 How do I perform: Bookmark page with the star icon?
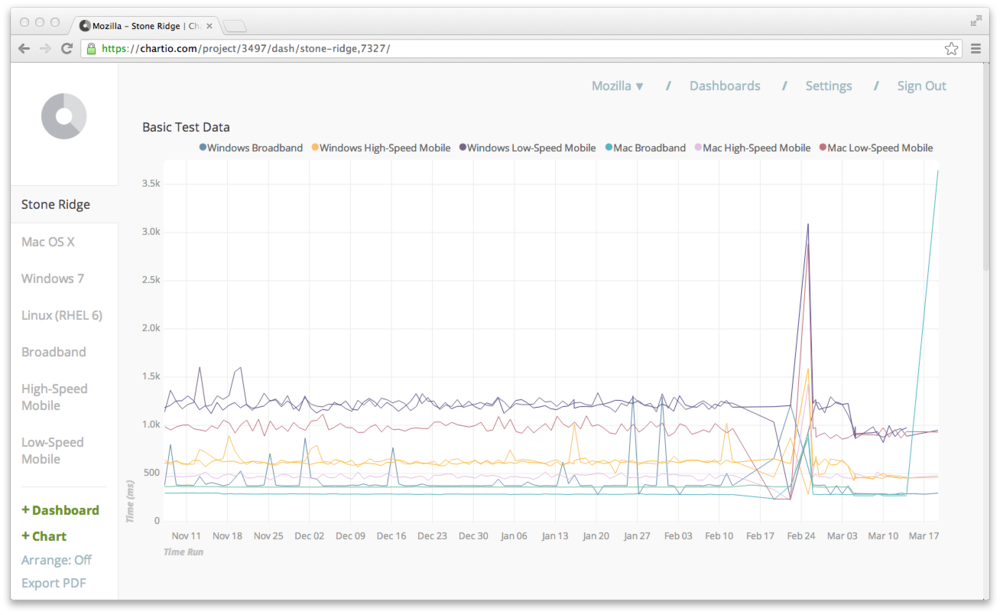pyautogui.click(x=951, y=48)
